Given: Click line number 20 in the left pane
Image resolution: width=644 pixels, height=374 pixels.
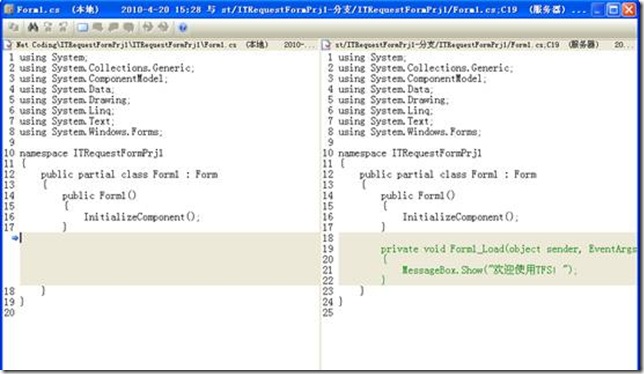Looking at the screenshot, I should point(9,313).
